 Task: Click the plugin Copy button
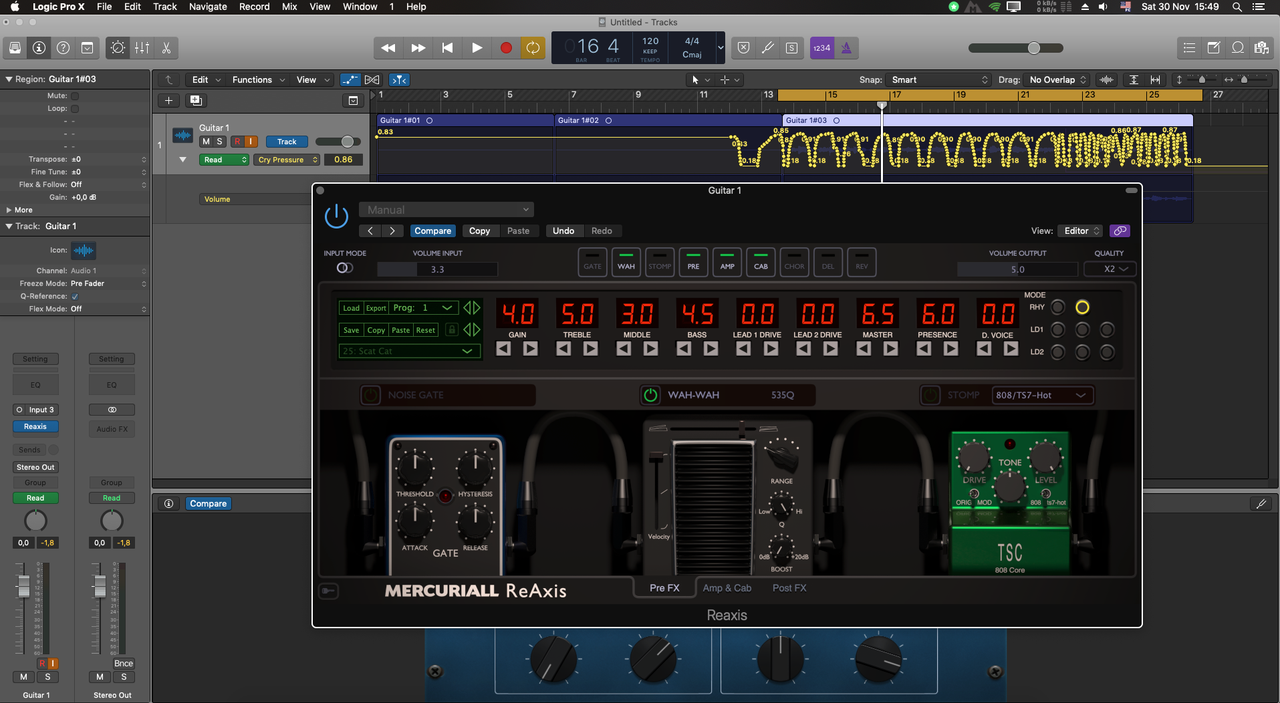pos(480,231)
